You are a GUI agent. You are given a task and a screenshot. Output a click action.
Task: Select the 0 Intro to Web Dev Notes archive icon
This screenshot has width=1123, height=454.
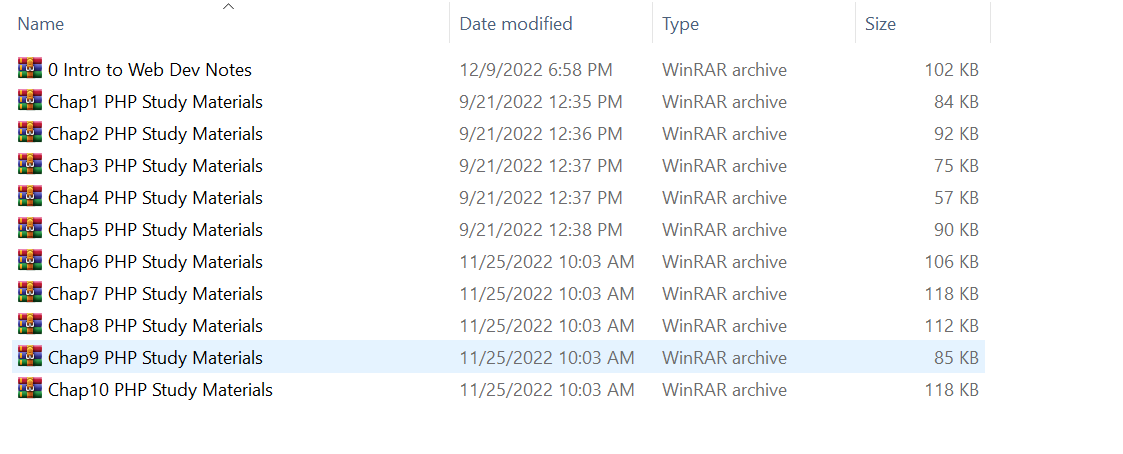click(30, 70)
